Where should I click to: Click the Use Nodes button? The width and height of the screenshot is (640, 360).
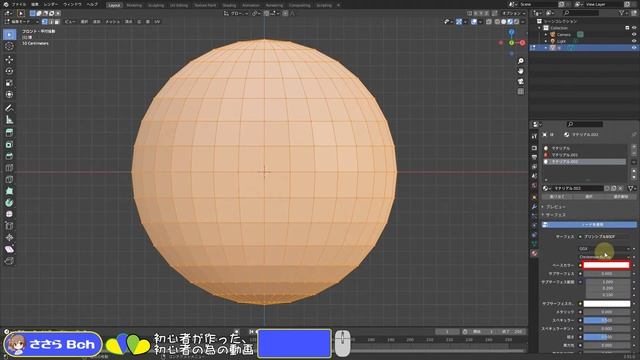(x=589, y=224)
